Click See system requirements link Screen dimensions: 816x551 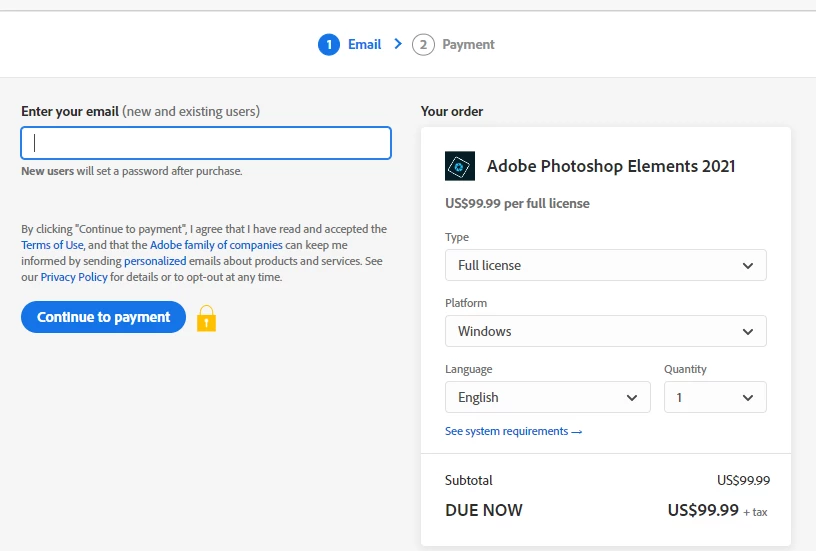(513, 431)
